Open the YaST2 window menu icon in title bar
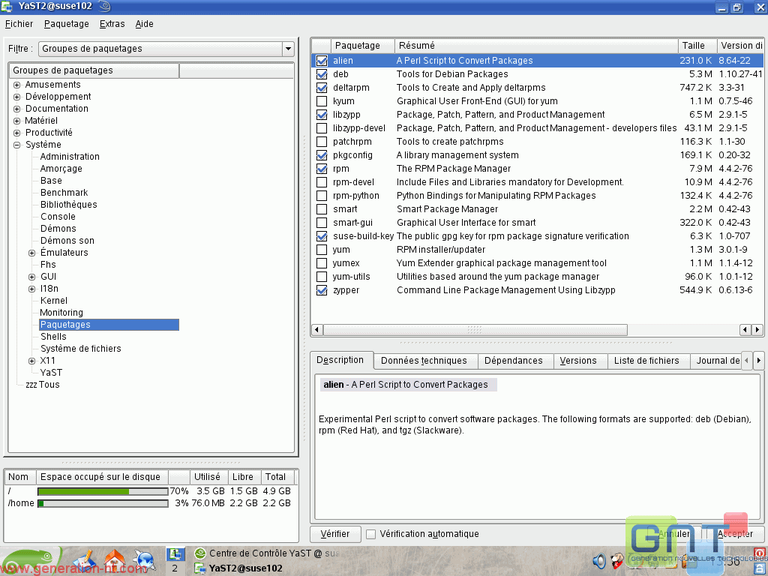768x576 pixels. tap(7, 7)
